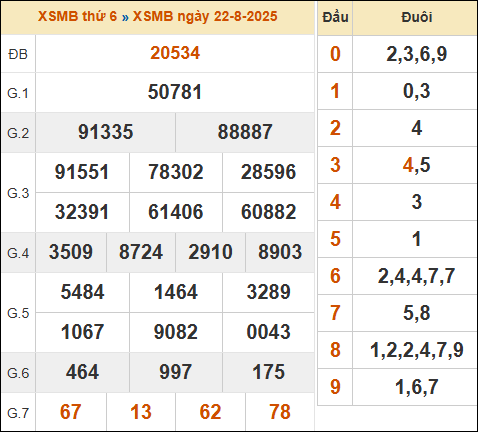
Task: Click the G.1 row label
Action: tap(18, 93)
